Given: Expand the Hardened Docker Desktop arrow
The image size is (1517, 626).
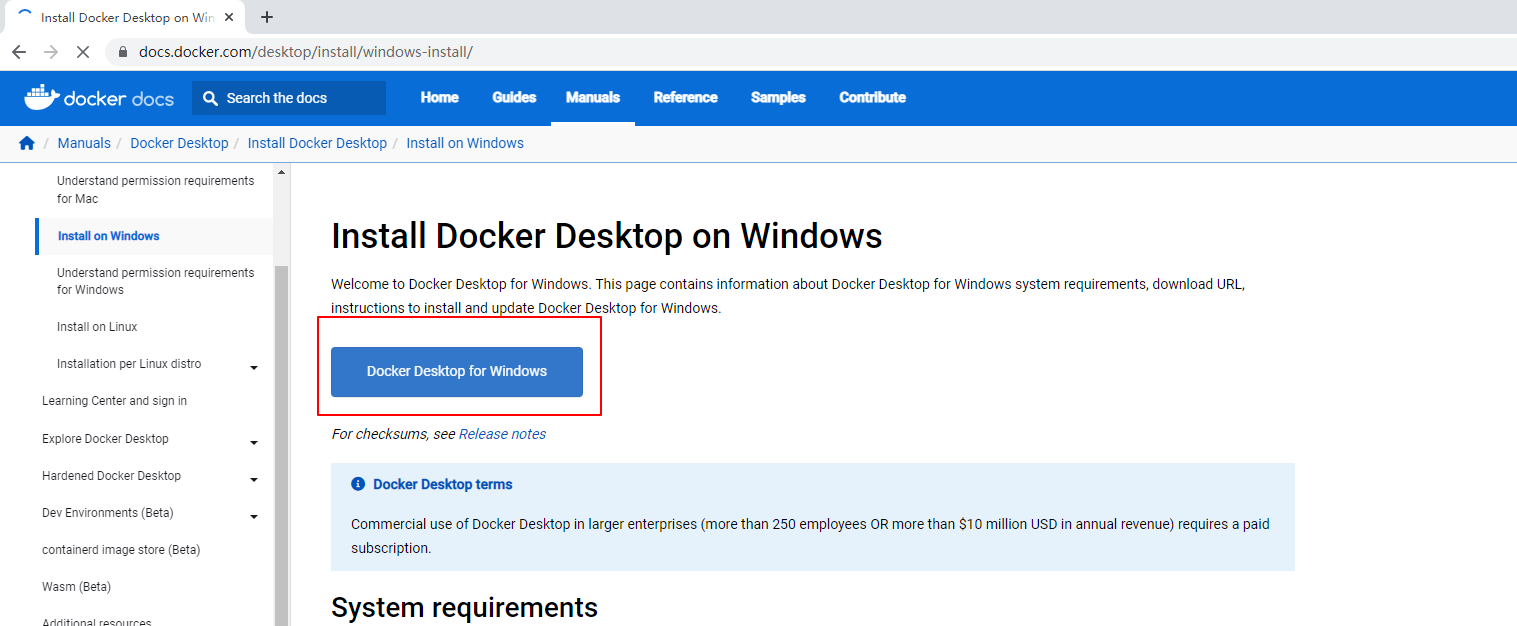Looking at the screenshot, I should pos(254,480).
